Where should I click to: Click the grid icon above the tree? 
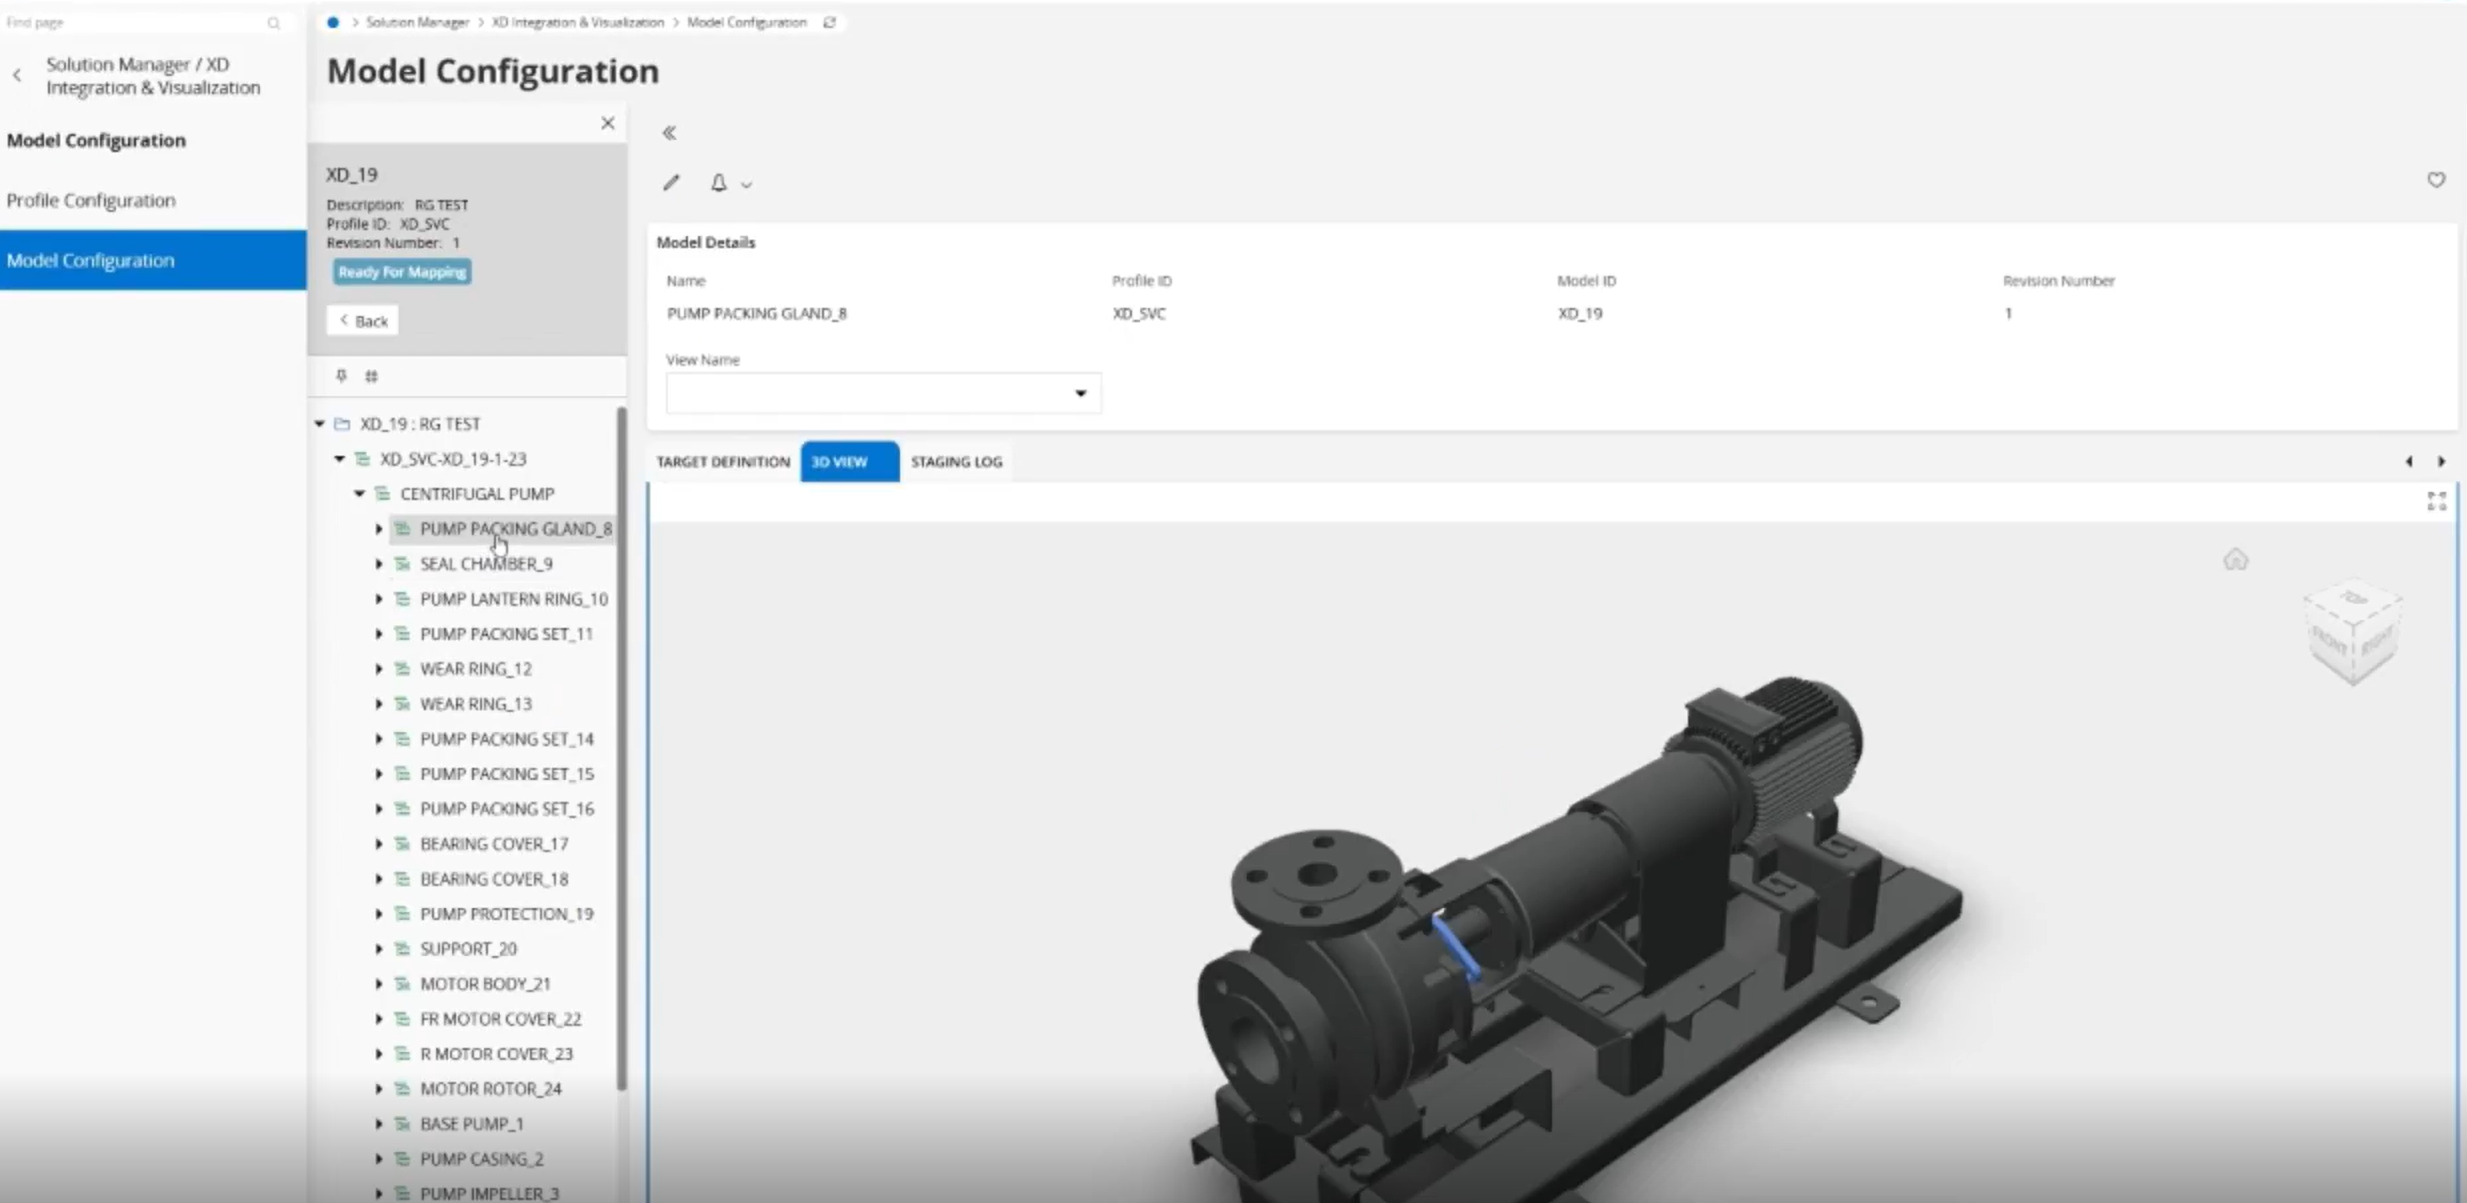(371, 376)
